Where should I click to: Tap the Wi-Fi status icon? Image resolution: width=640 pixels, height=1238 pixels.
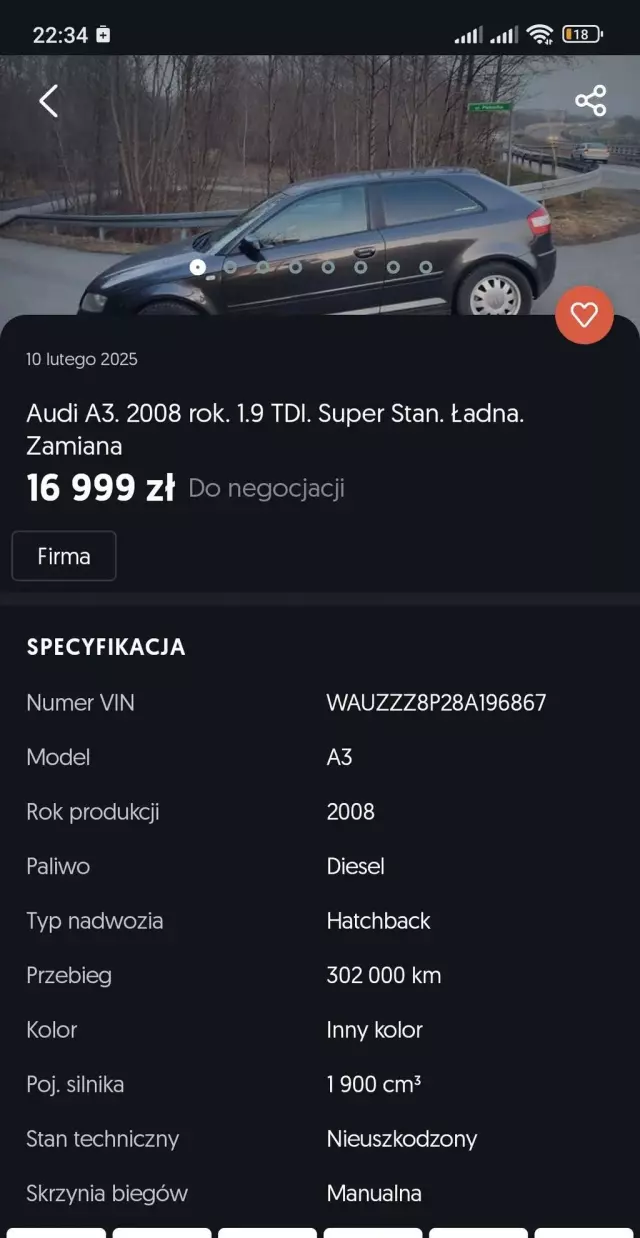pyautogui.click(x=541, y=31)
